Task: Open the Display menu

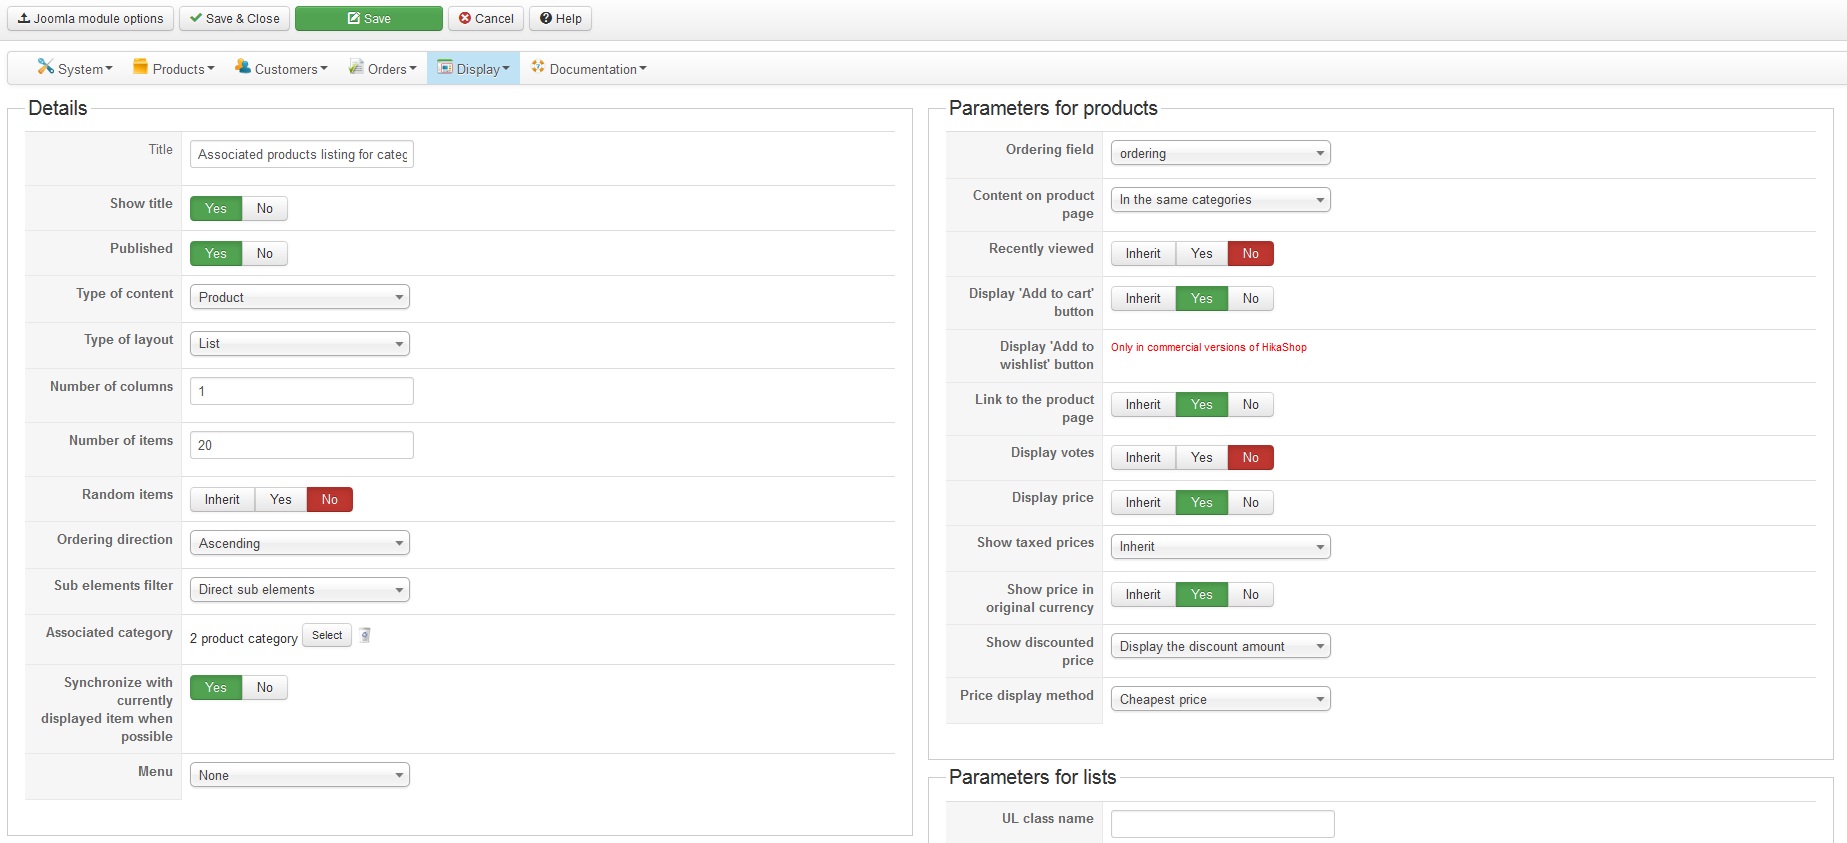Action: 474,68
